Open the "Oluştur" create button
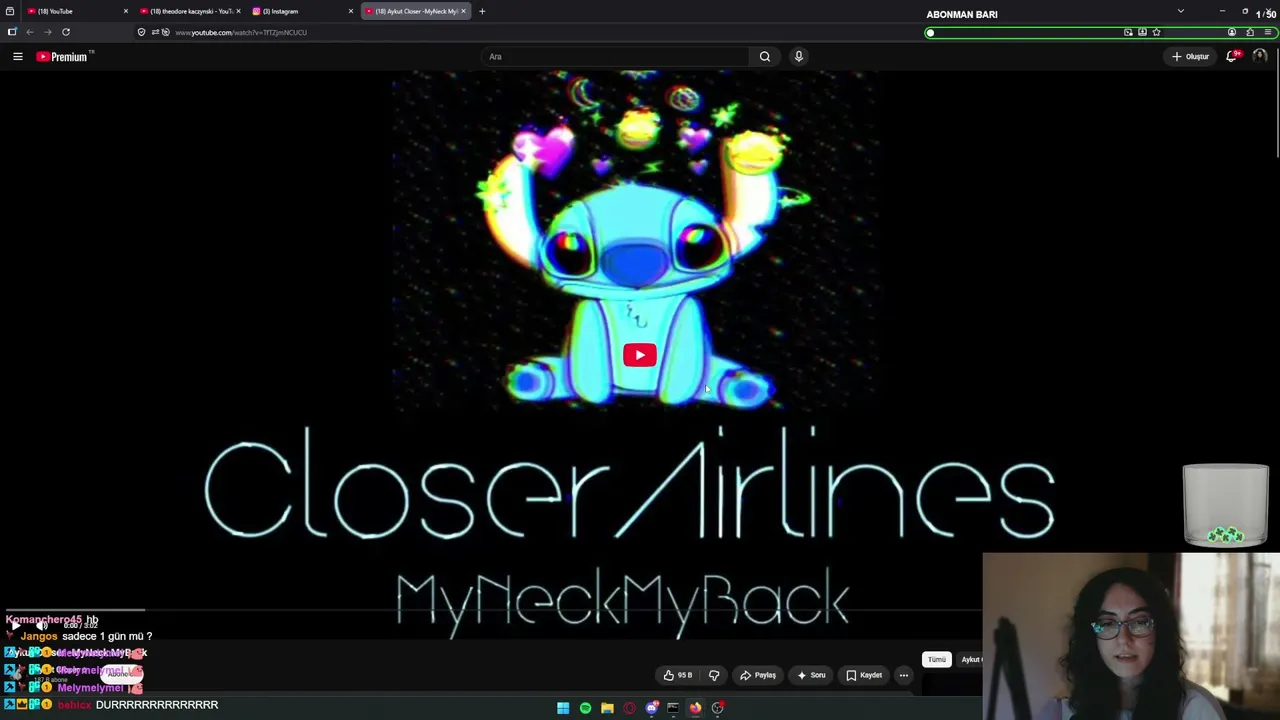Image resolution: width=1280 pixels, height=720 pixels. (x=1191, y=57)
